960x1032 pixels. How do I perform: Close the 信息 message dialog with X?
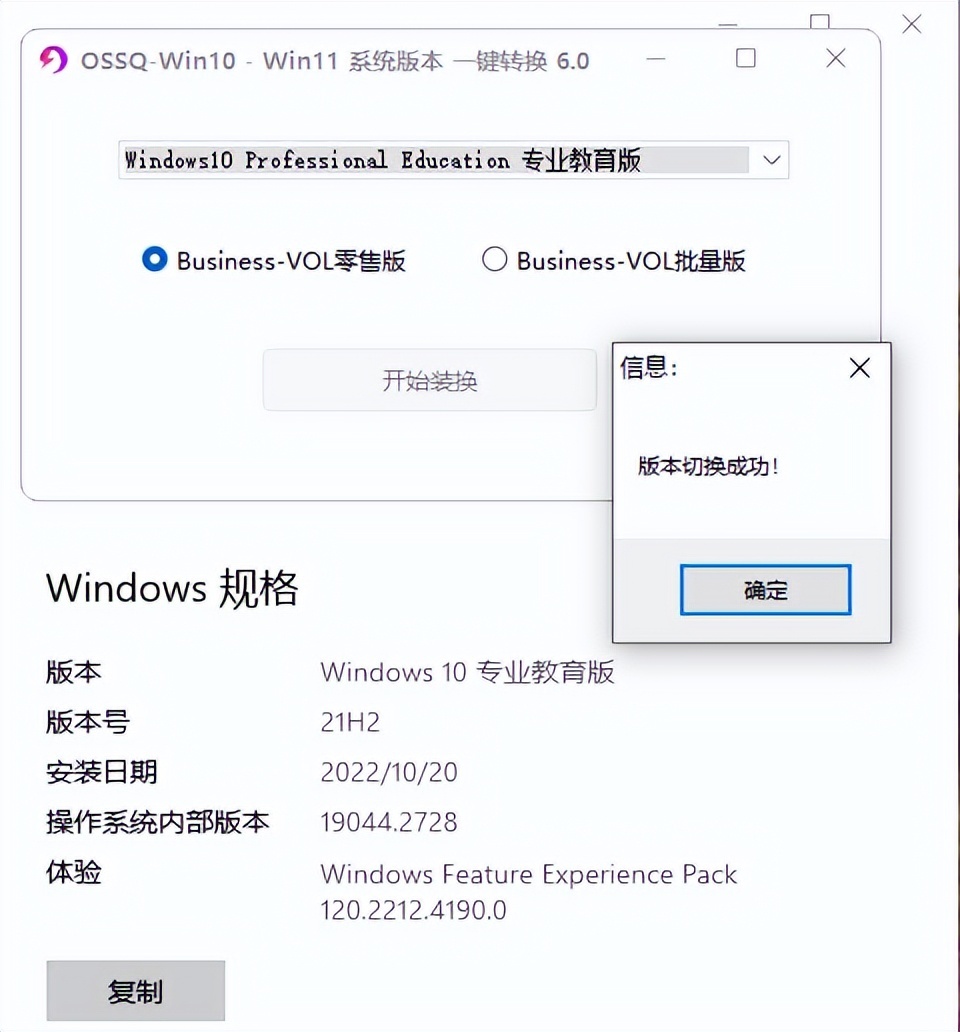pos(859,368)
